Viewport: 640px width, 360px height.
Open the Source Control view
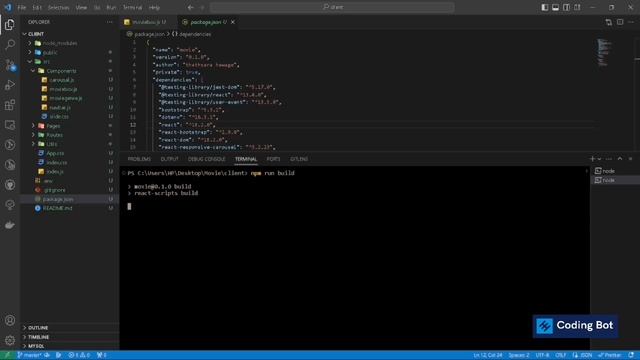pos(10,65)
